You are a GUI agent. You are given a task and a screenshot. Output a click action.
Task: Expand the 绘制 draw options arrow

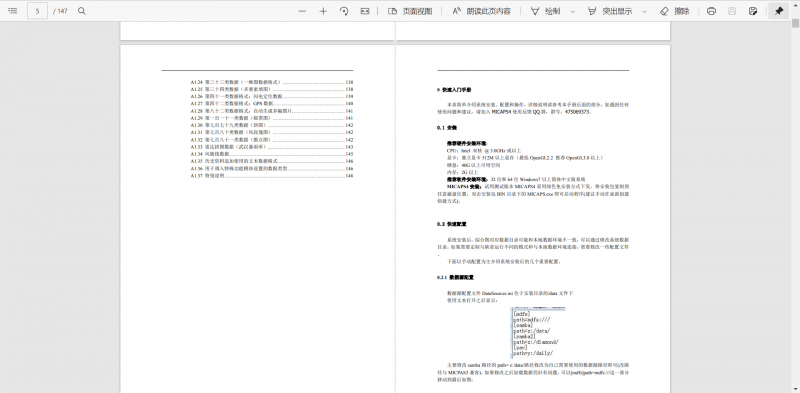(x=572, y=11)
